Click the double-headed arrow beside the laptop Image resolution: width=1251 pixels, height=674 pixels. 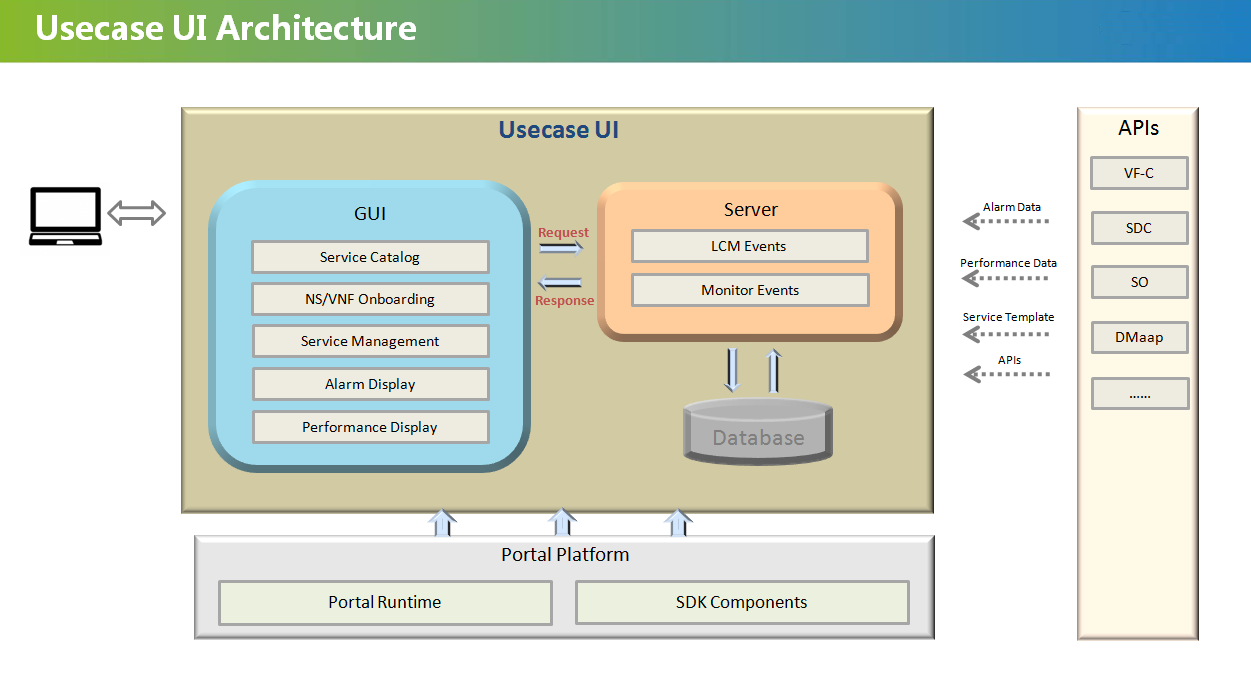pyautogui.click(x=136, y=212)
